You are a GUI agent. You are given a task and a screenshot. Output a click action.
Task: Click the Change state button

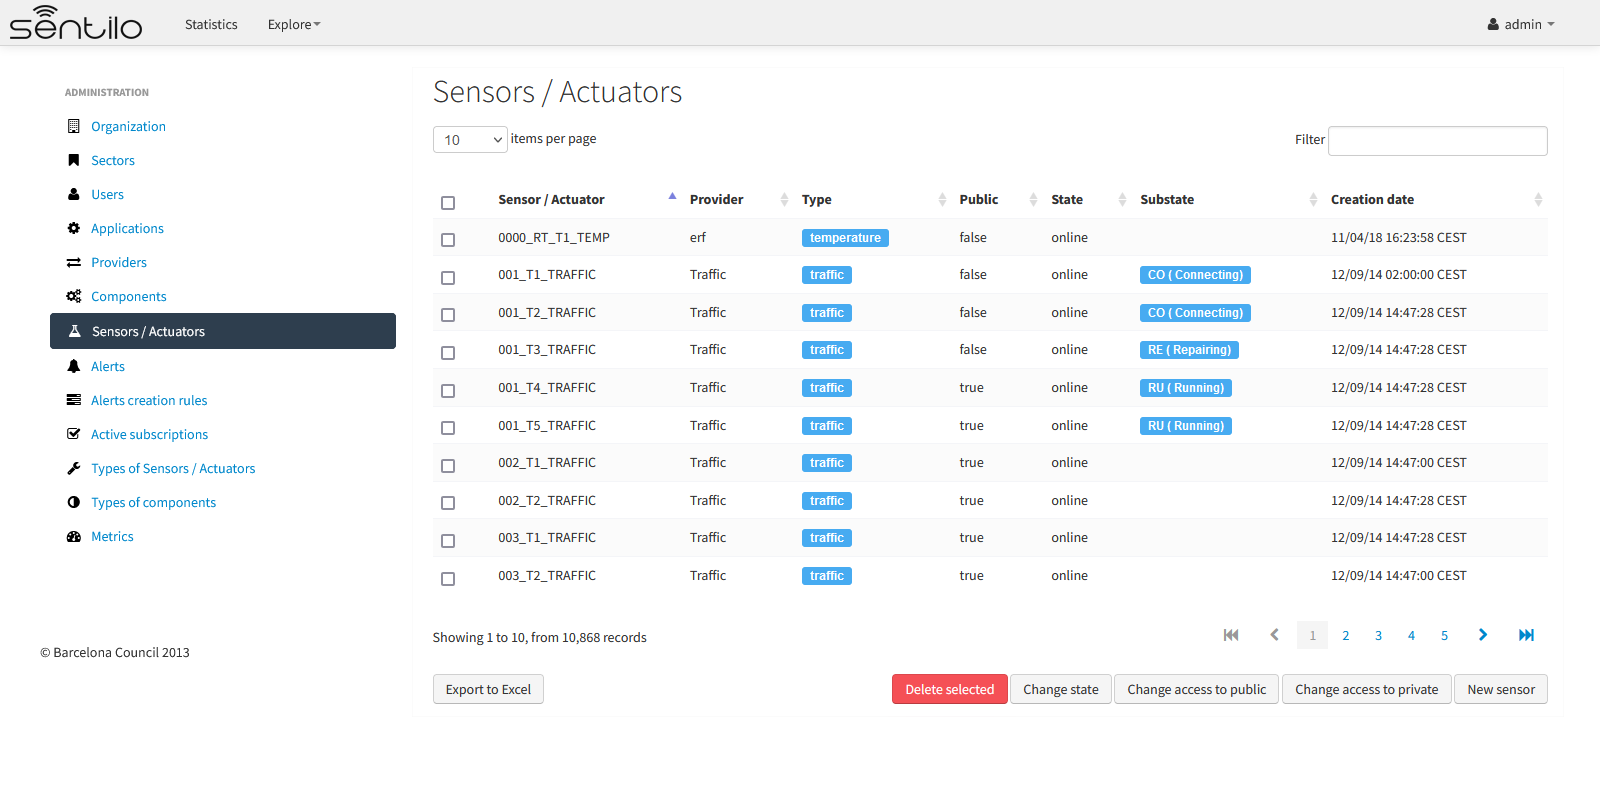coord(1061,689)
